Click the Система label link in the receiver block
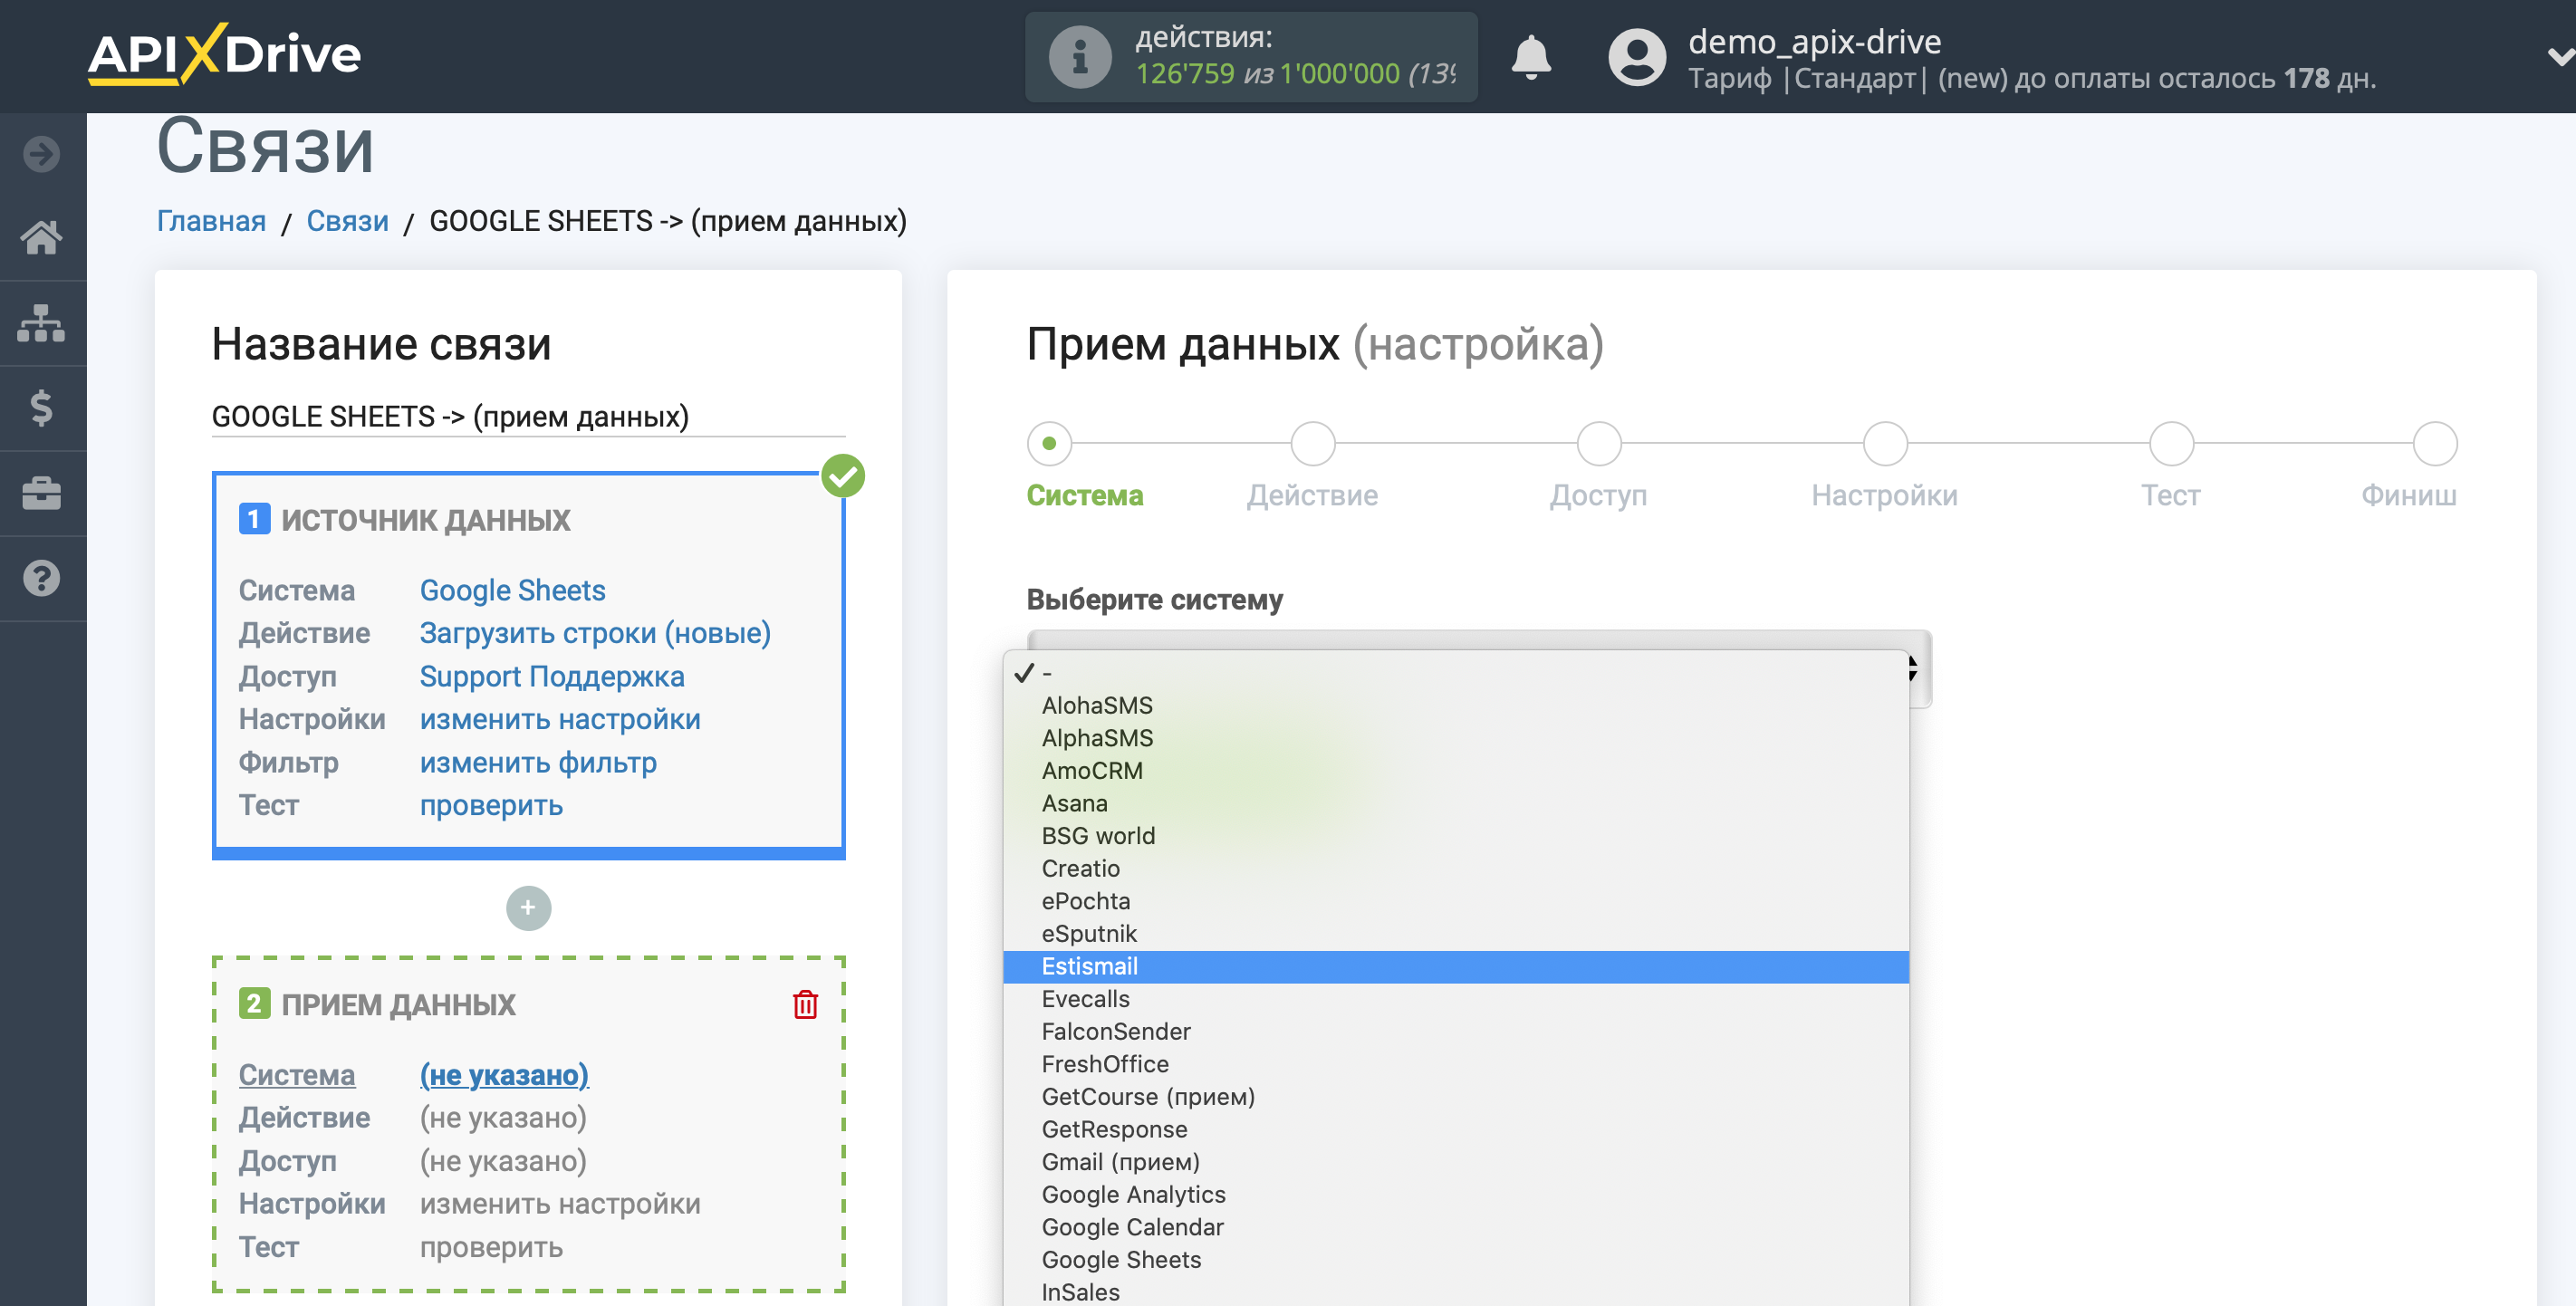2576x1306 pixels. (297, 1075)
